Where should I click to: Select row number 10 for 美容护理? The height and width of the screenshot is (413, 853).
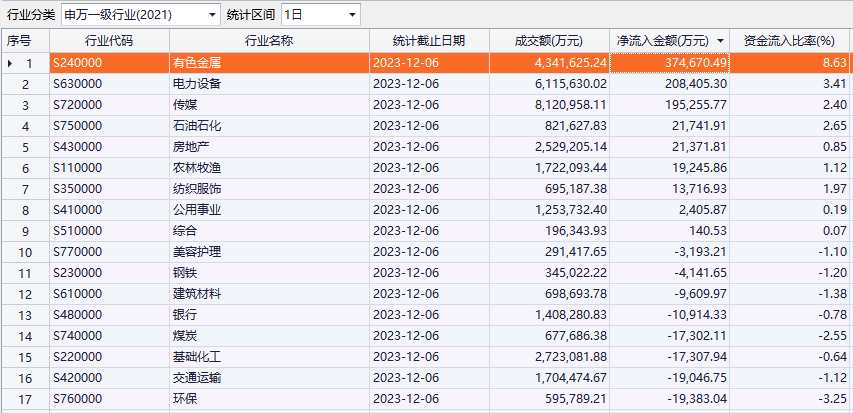click(25, 252)
